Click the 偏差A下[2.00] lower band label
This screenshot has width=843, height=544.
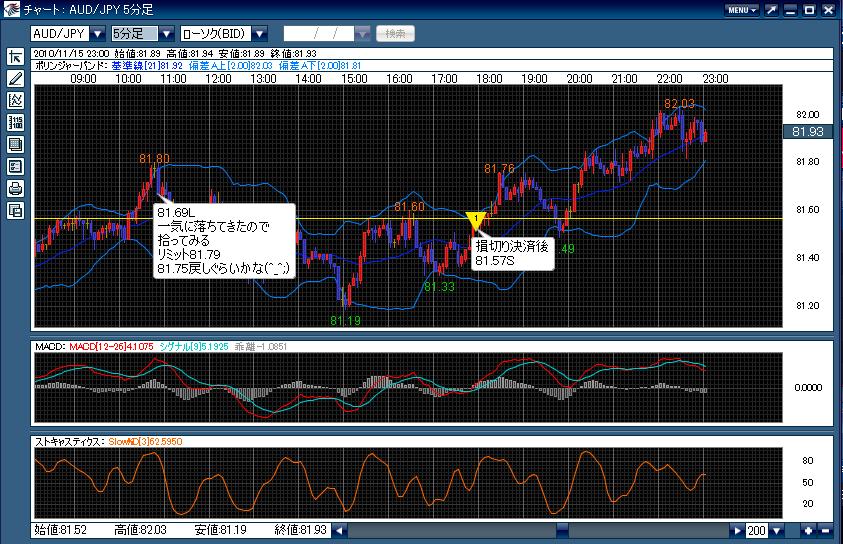click(320, 66)
